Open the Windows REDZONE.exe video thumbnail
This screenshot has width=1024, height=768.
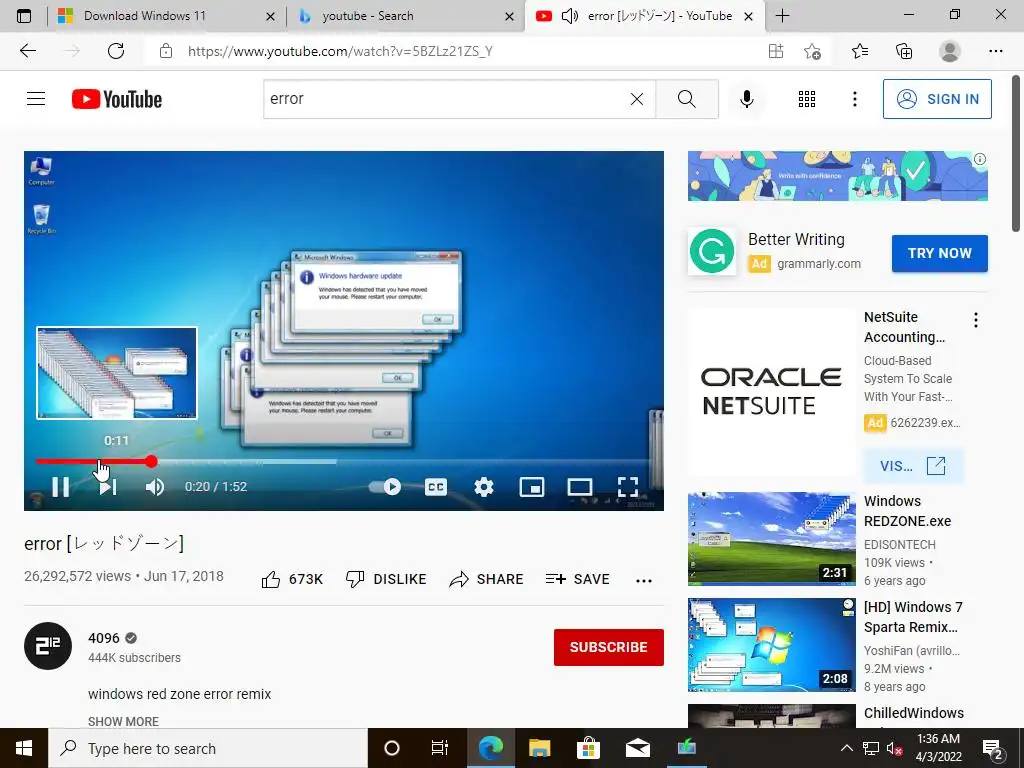771,539
